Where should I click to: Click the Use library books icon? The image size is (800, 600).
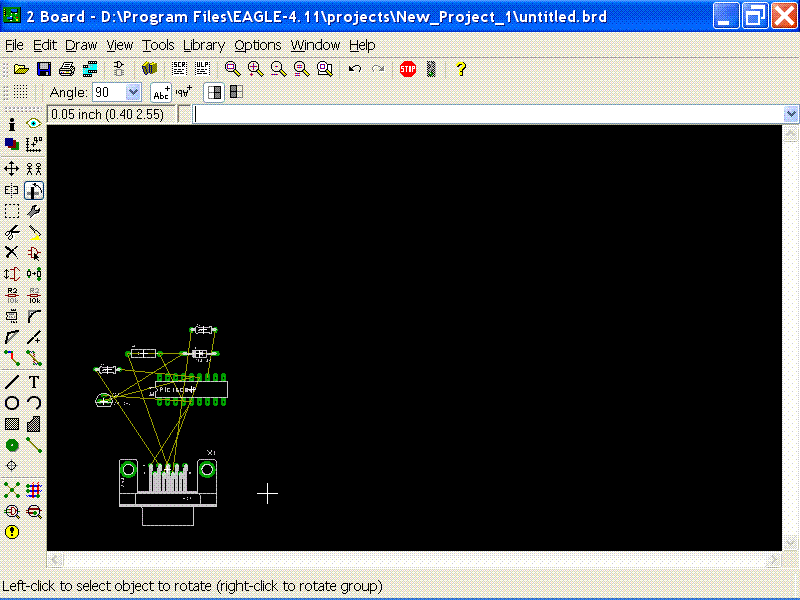click(149, 68)
